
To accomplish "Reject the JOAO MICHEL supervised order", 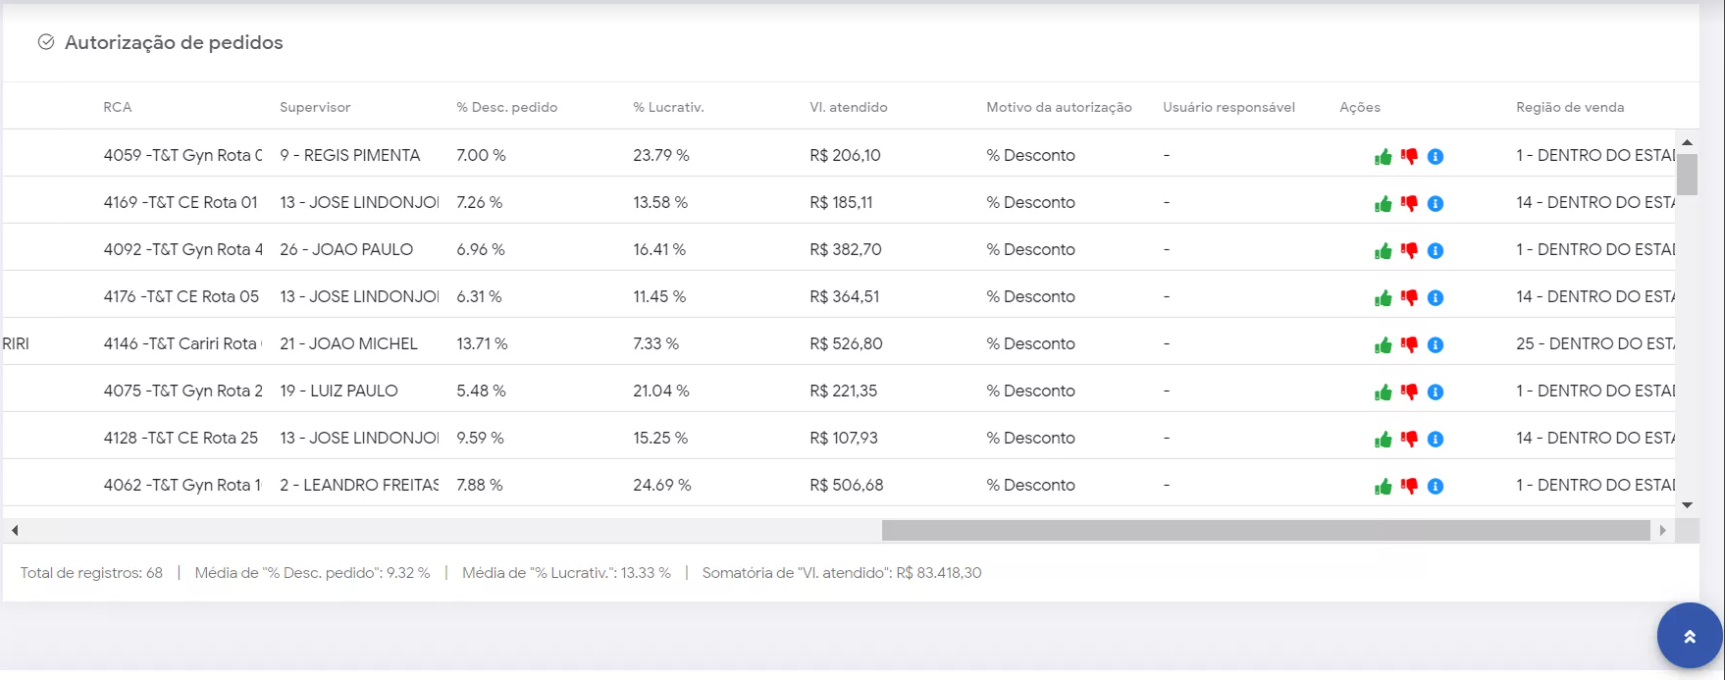I will point(1409,344).
